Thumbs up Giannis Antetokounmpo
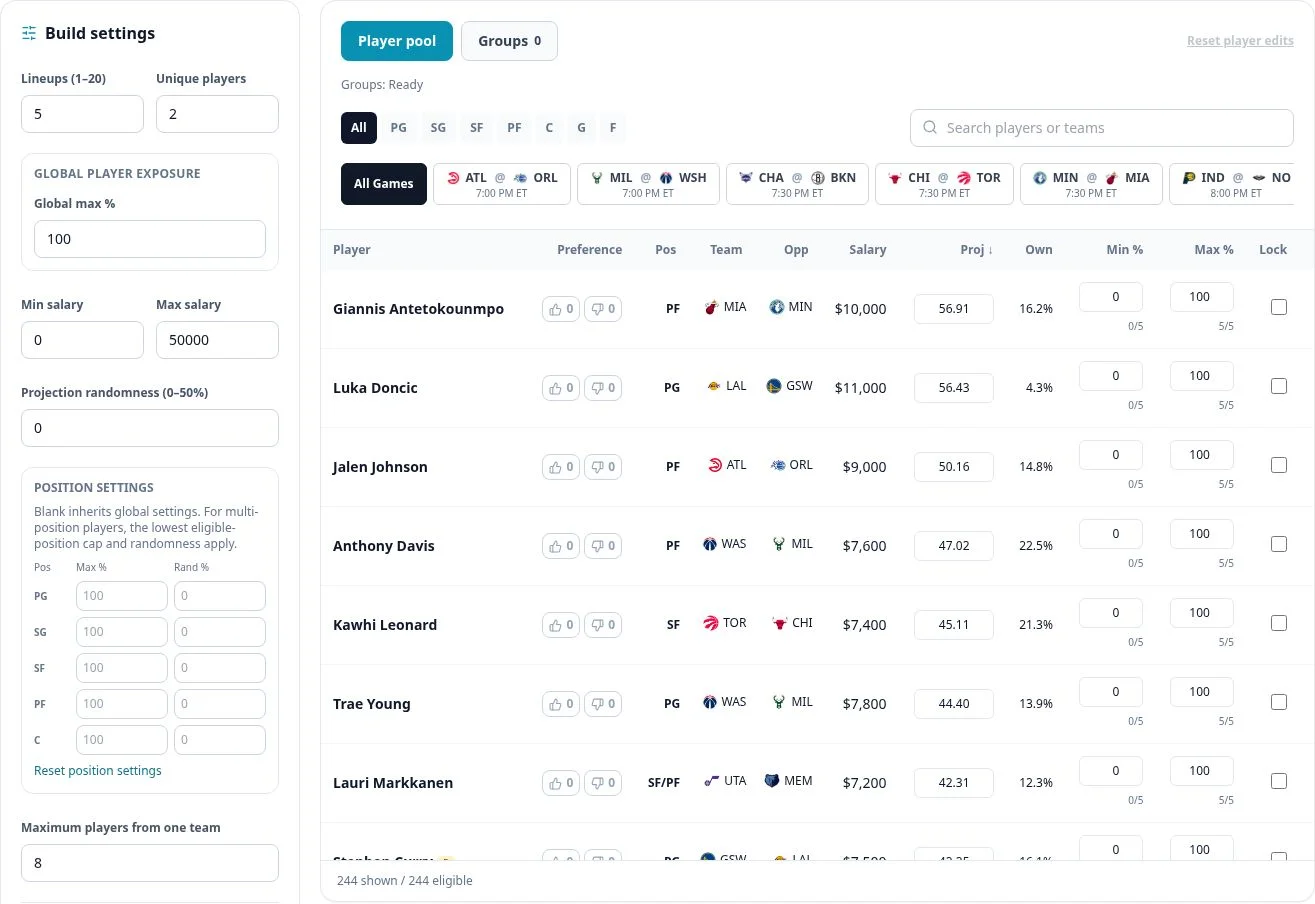 pos(561,309)
